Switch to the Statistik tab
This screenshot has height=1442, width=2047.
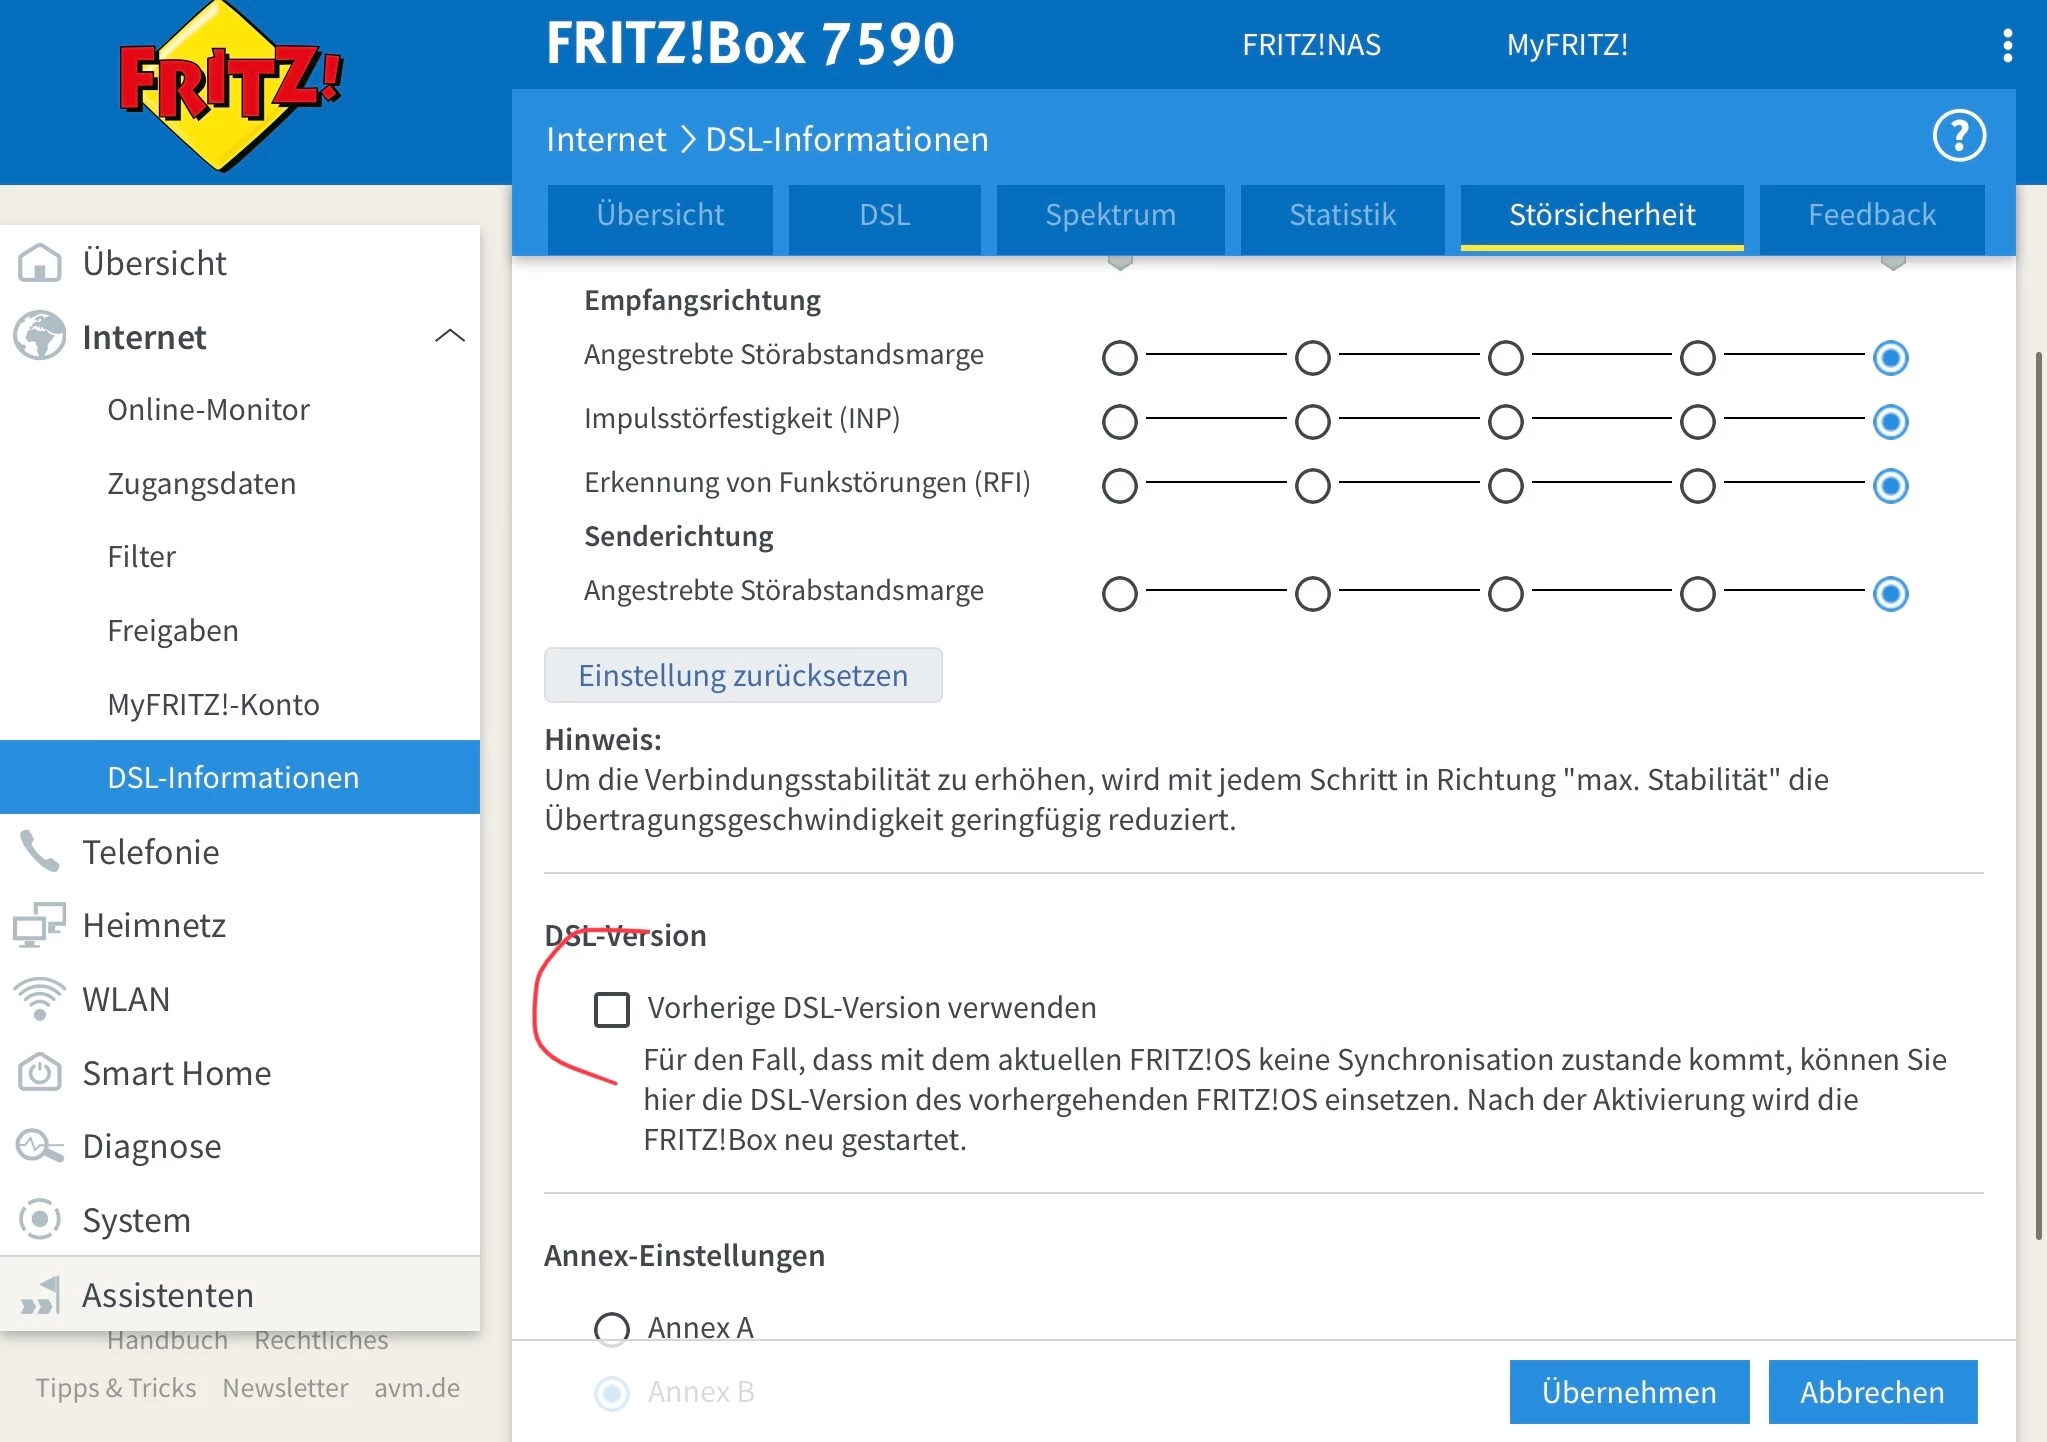coord(1342,215)
